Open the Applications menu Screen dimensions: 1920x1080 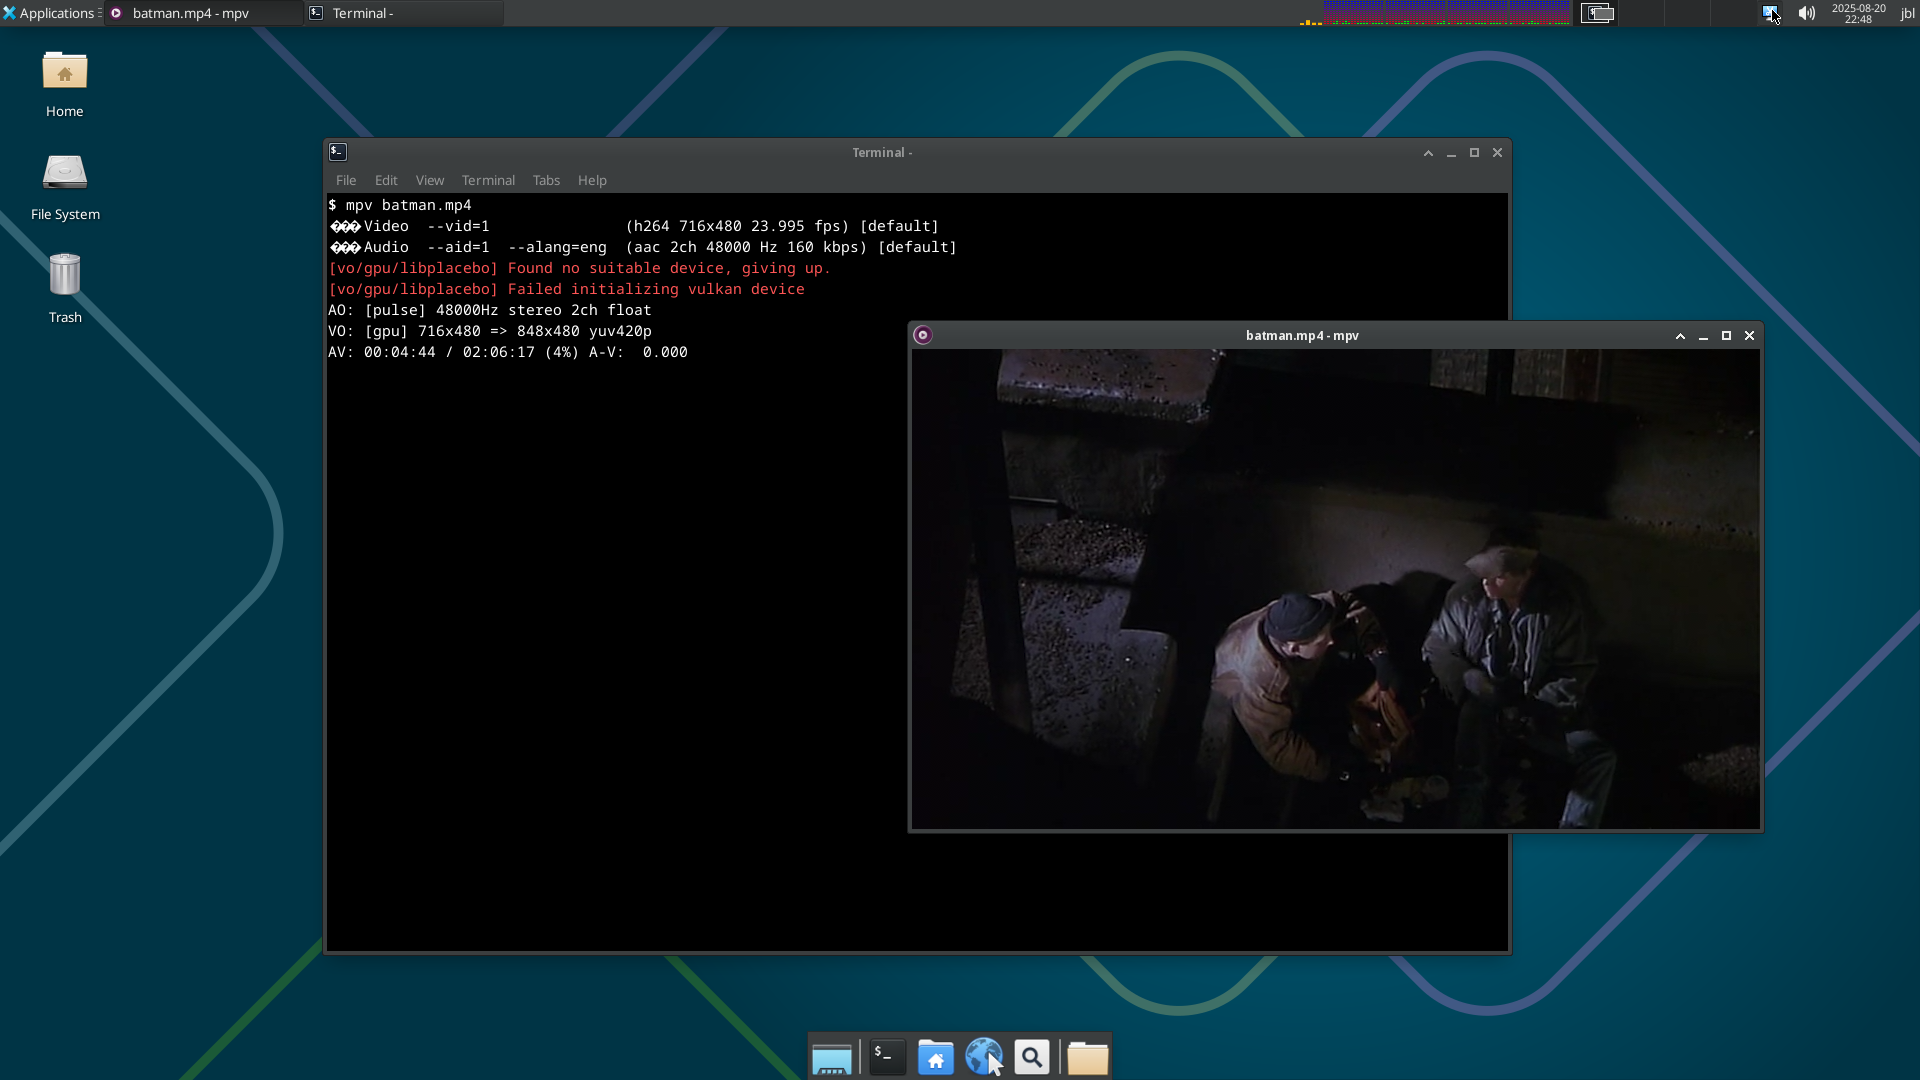click(50, 13)
